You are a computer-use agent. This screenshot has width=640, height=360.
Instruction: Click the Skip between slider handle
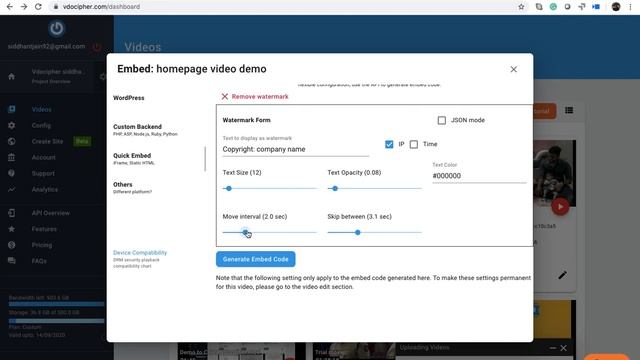(358, 232)
